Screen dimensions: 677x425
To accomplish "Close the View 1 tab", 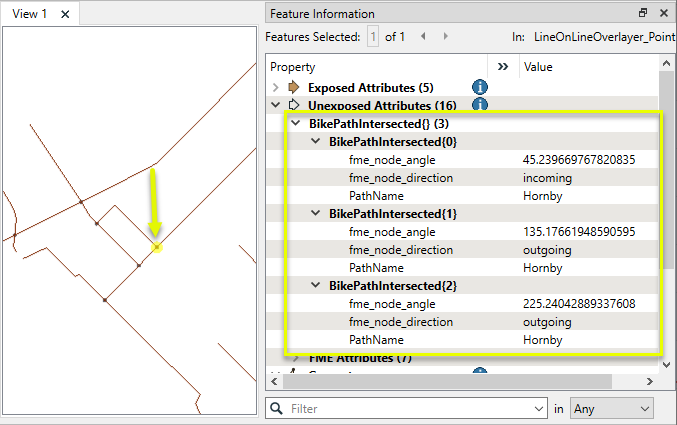I will pos(65,14).
